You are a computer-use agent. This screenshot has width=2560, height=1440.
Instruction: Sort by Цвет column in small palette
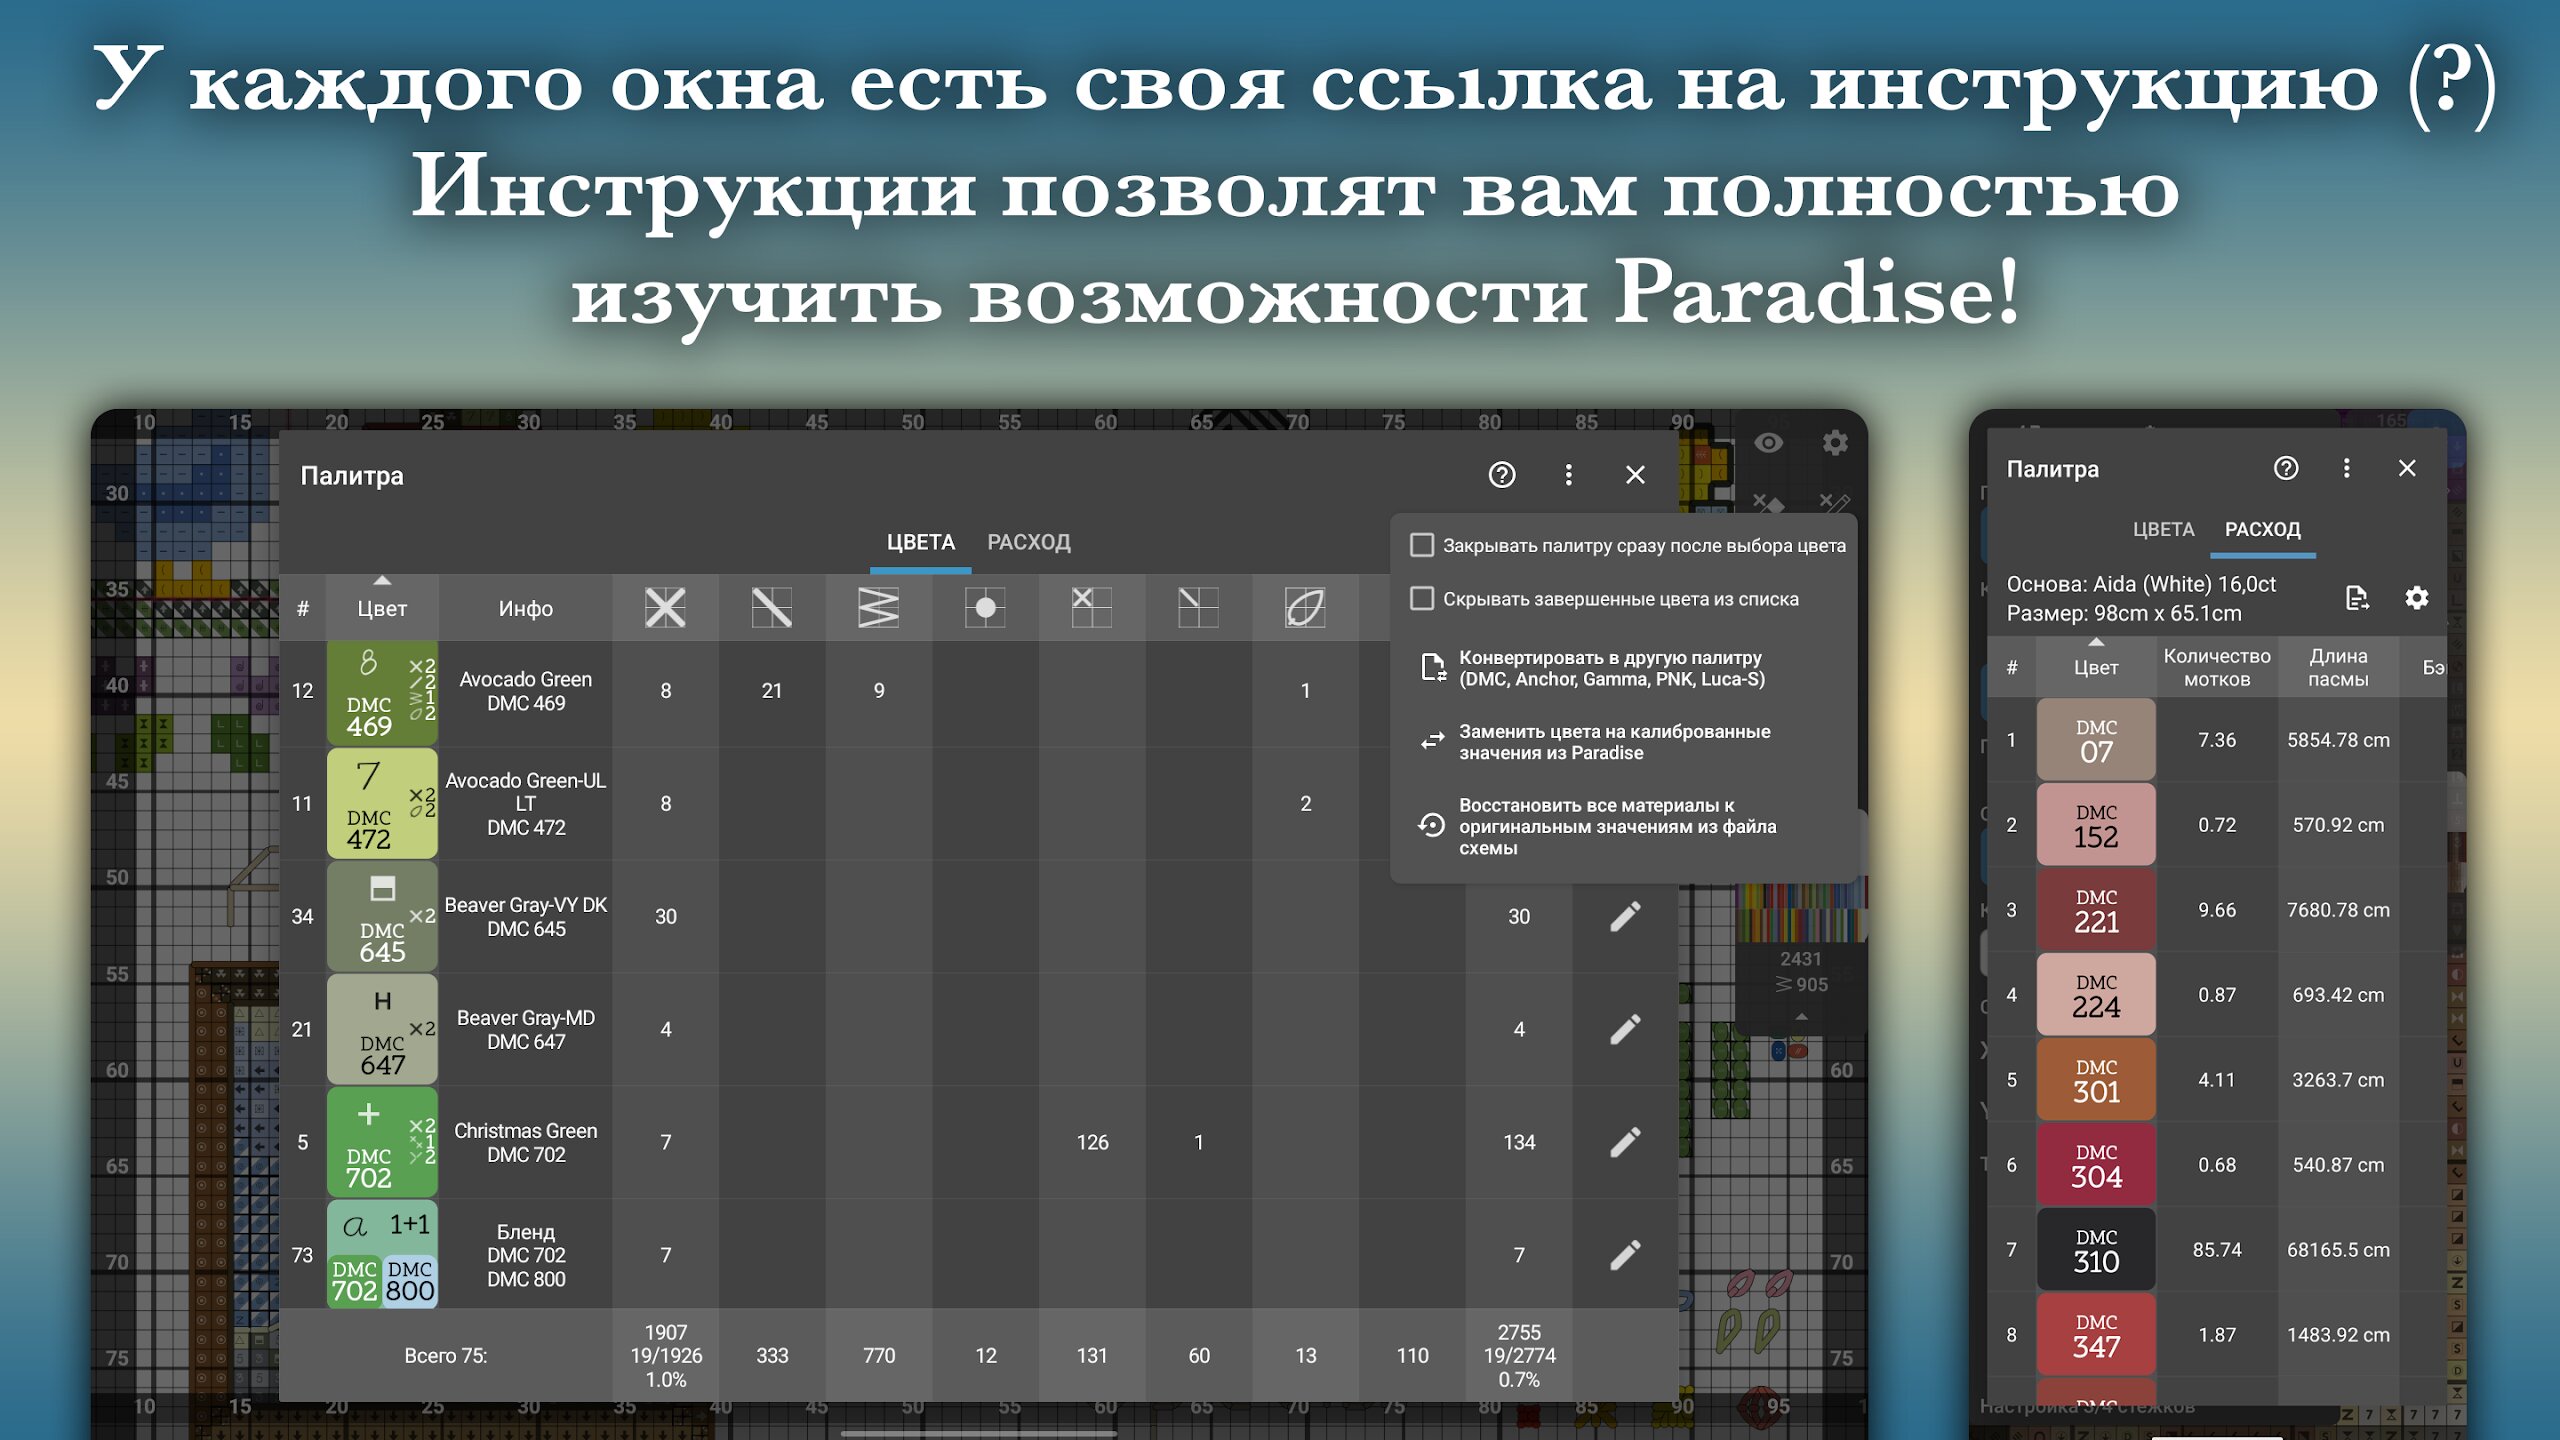click(2095, 667)
